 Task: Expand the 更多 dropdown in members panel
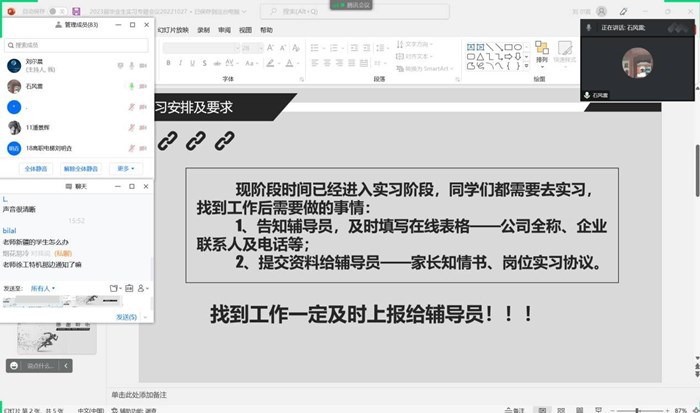click(126, 169)
